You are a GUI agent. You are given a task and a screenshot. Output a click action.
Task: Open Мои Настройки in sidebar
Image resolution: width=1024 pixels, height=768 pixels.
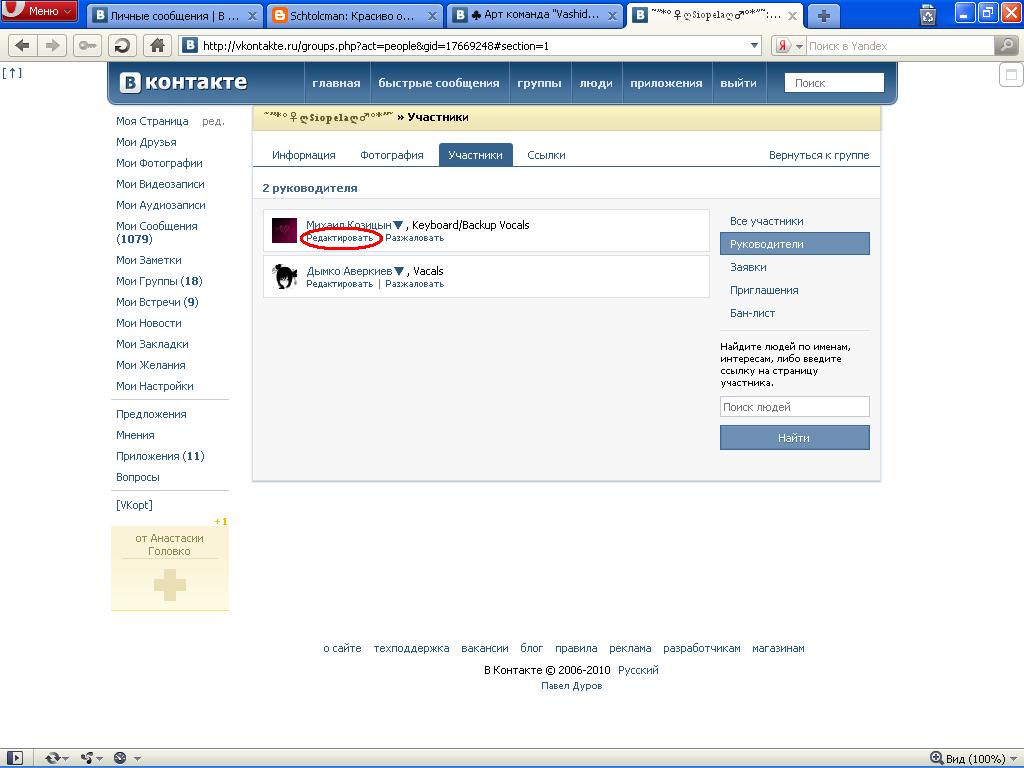point(155,386)
